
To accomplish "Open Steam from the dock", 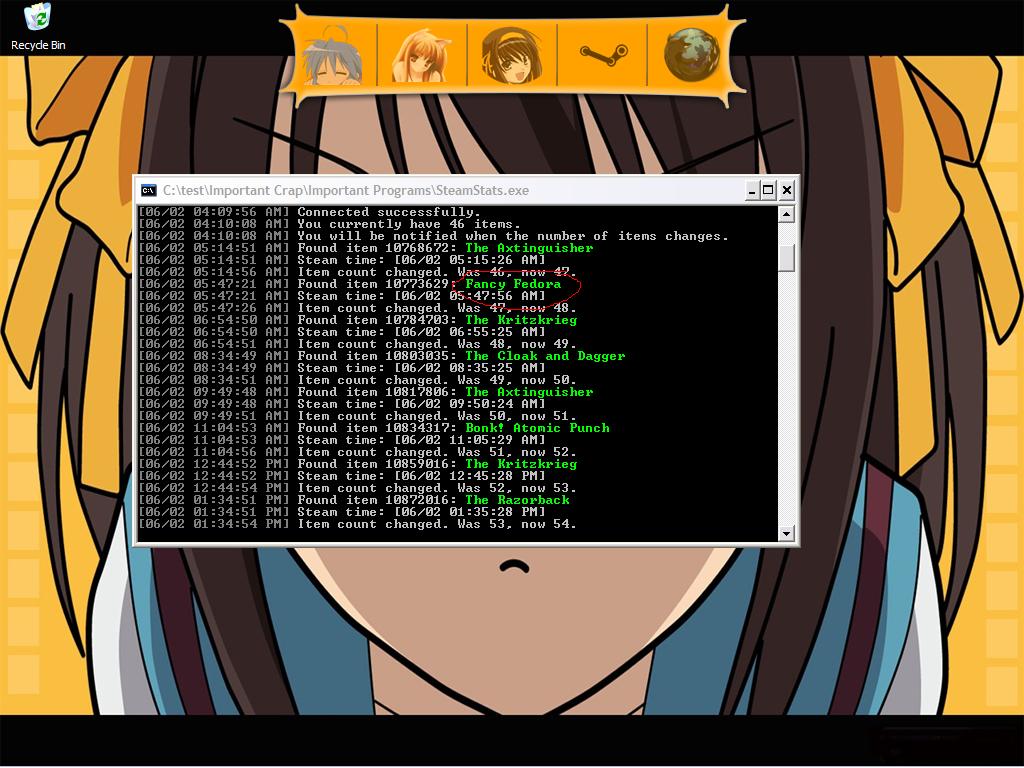I will pyautogui.click(x=603, y=55).
